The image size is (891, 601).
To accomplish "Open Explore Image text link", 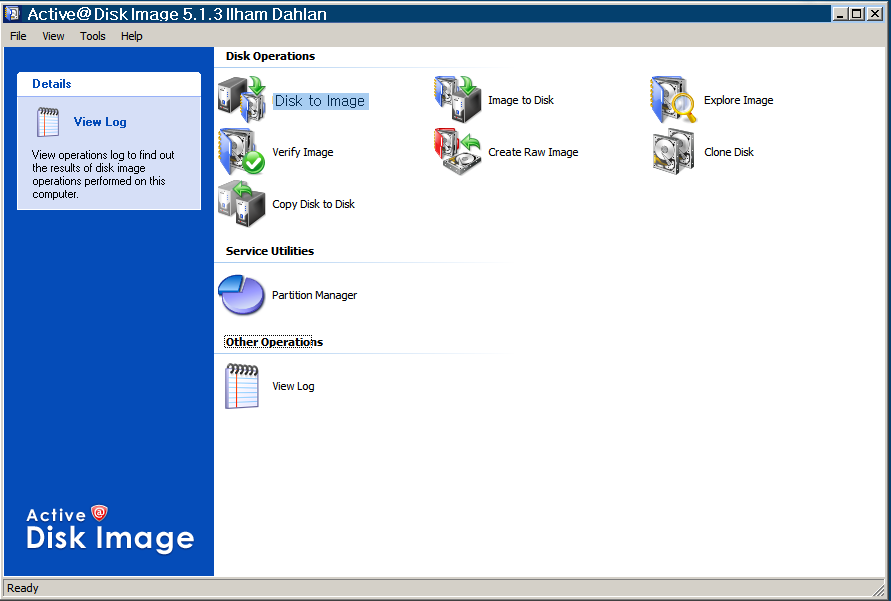I will [738, 100].
